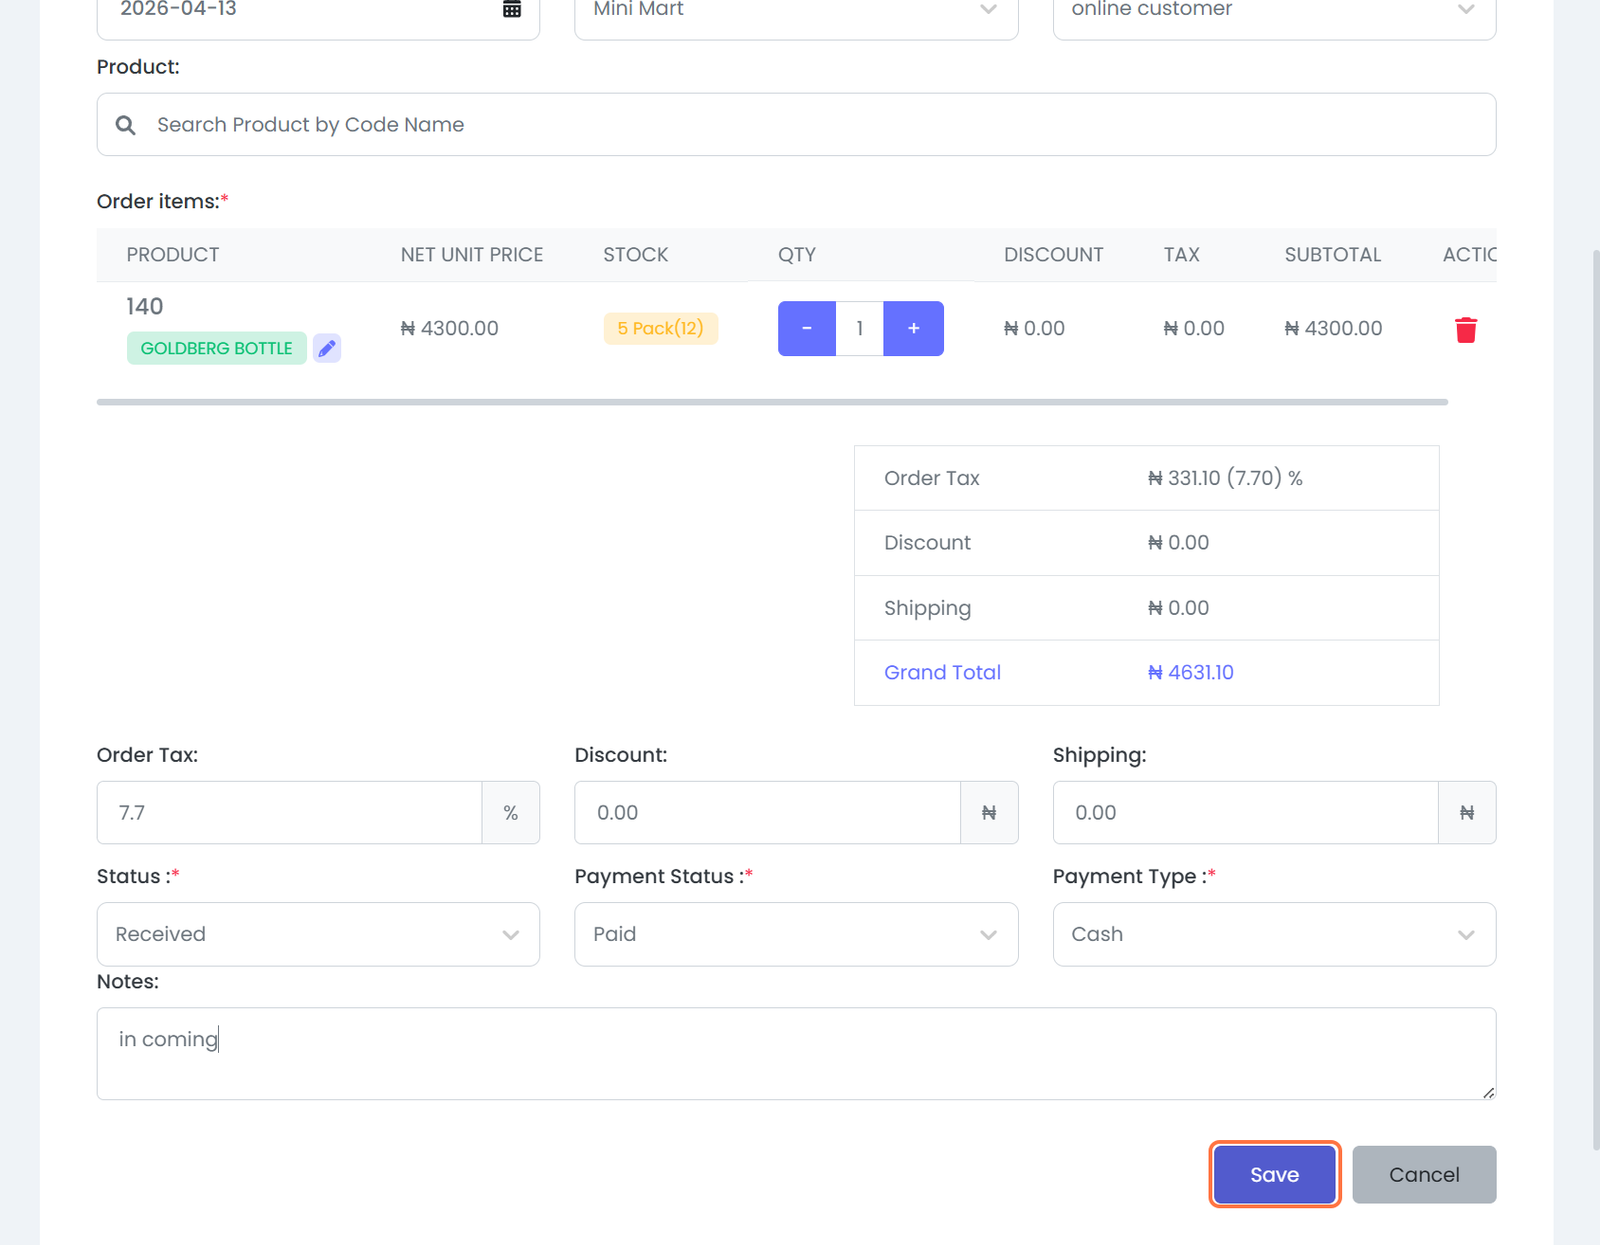
Task: Click the horizontal scrollbar under order items
Action: click(771, 402)
